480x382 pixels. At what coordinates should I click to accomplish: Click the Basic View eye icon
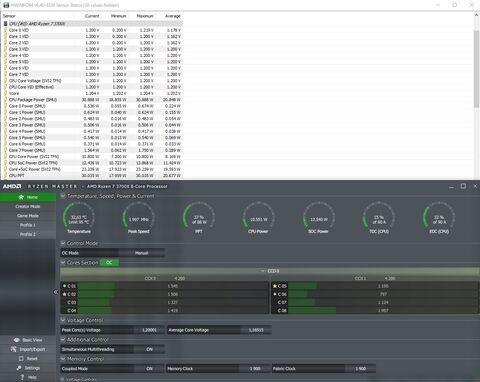tap(17, 340)
